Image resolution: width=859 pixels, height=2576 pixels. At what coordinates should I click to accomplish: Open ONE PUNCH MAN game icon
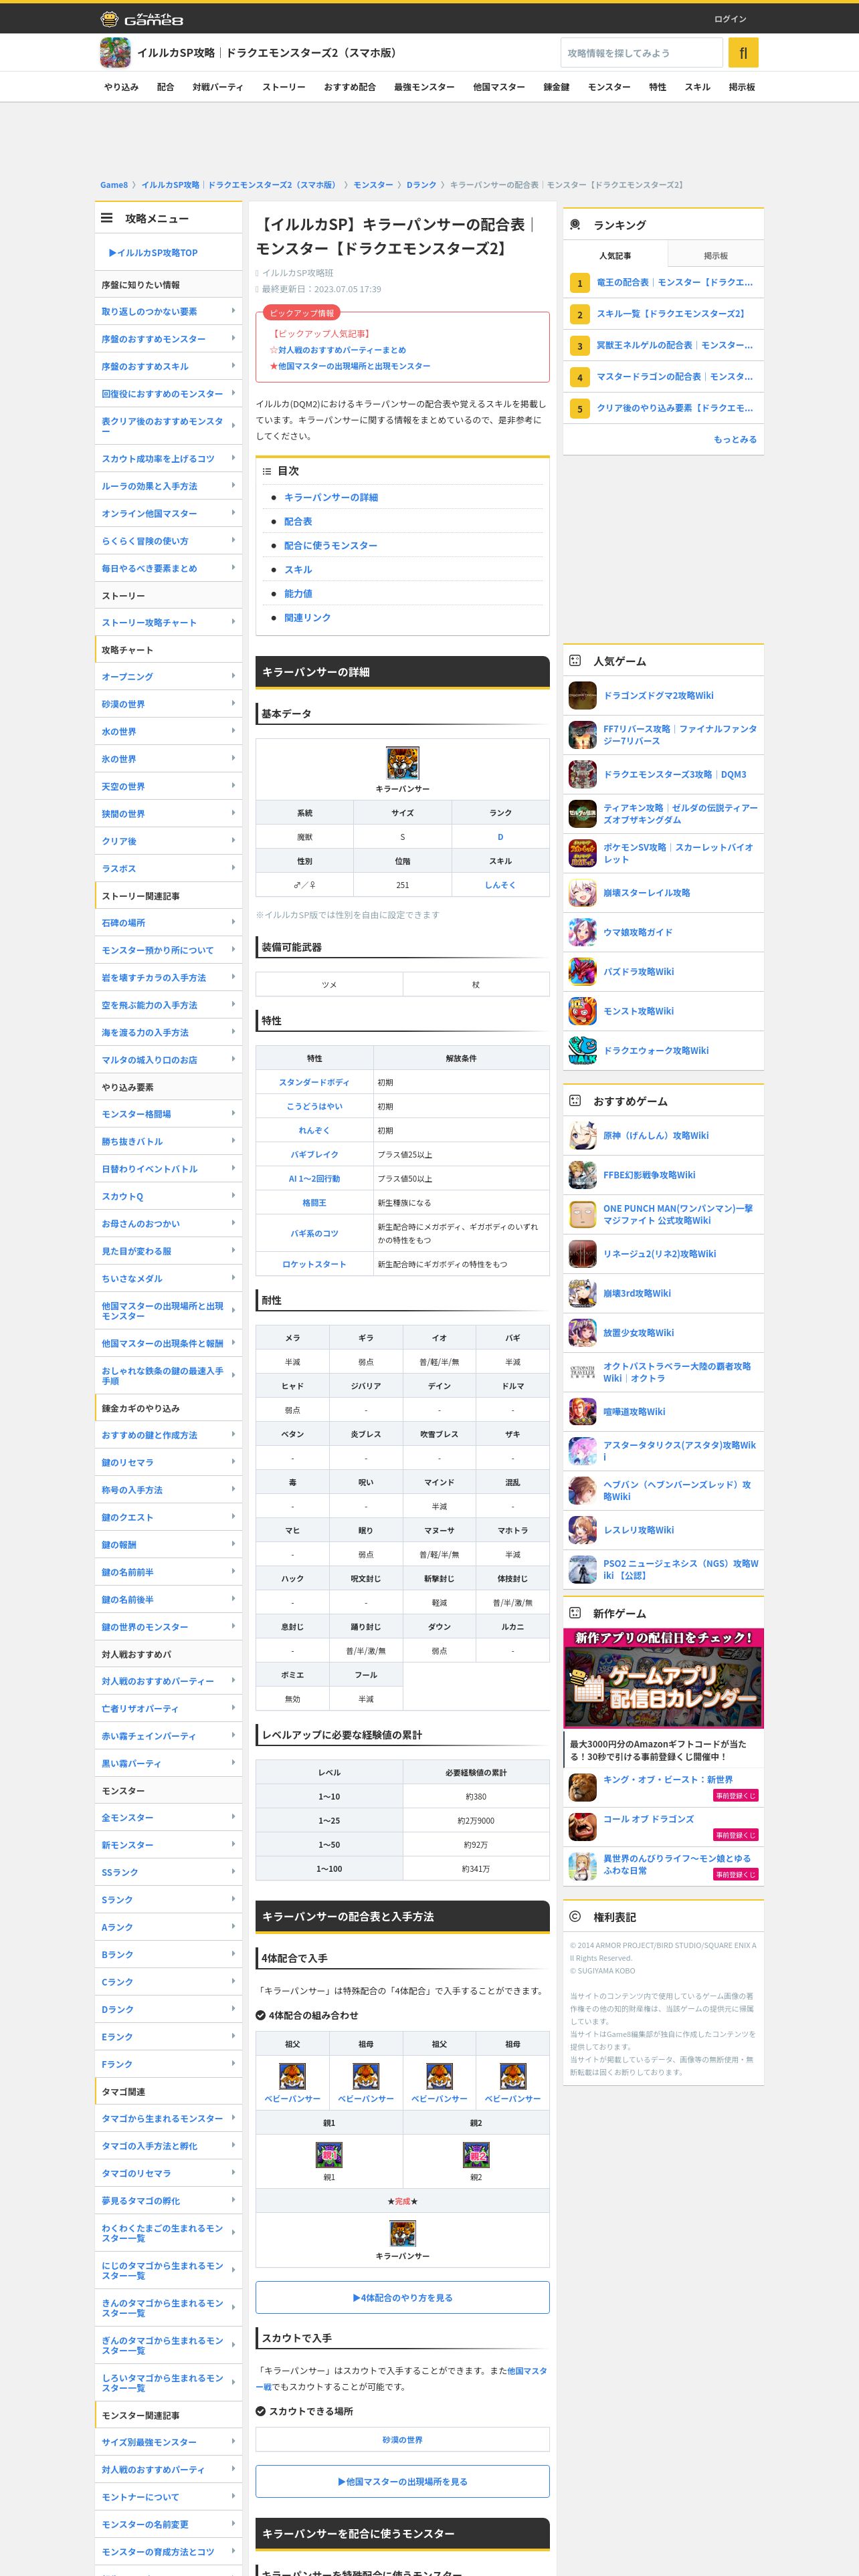pos(582,1215)
